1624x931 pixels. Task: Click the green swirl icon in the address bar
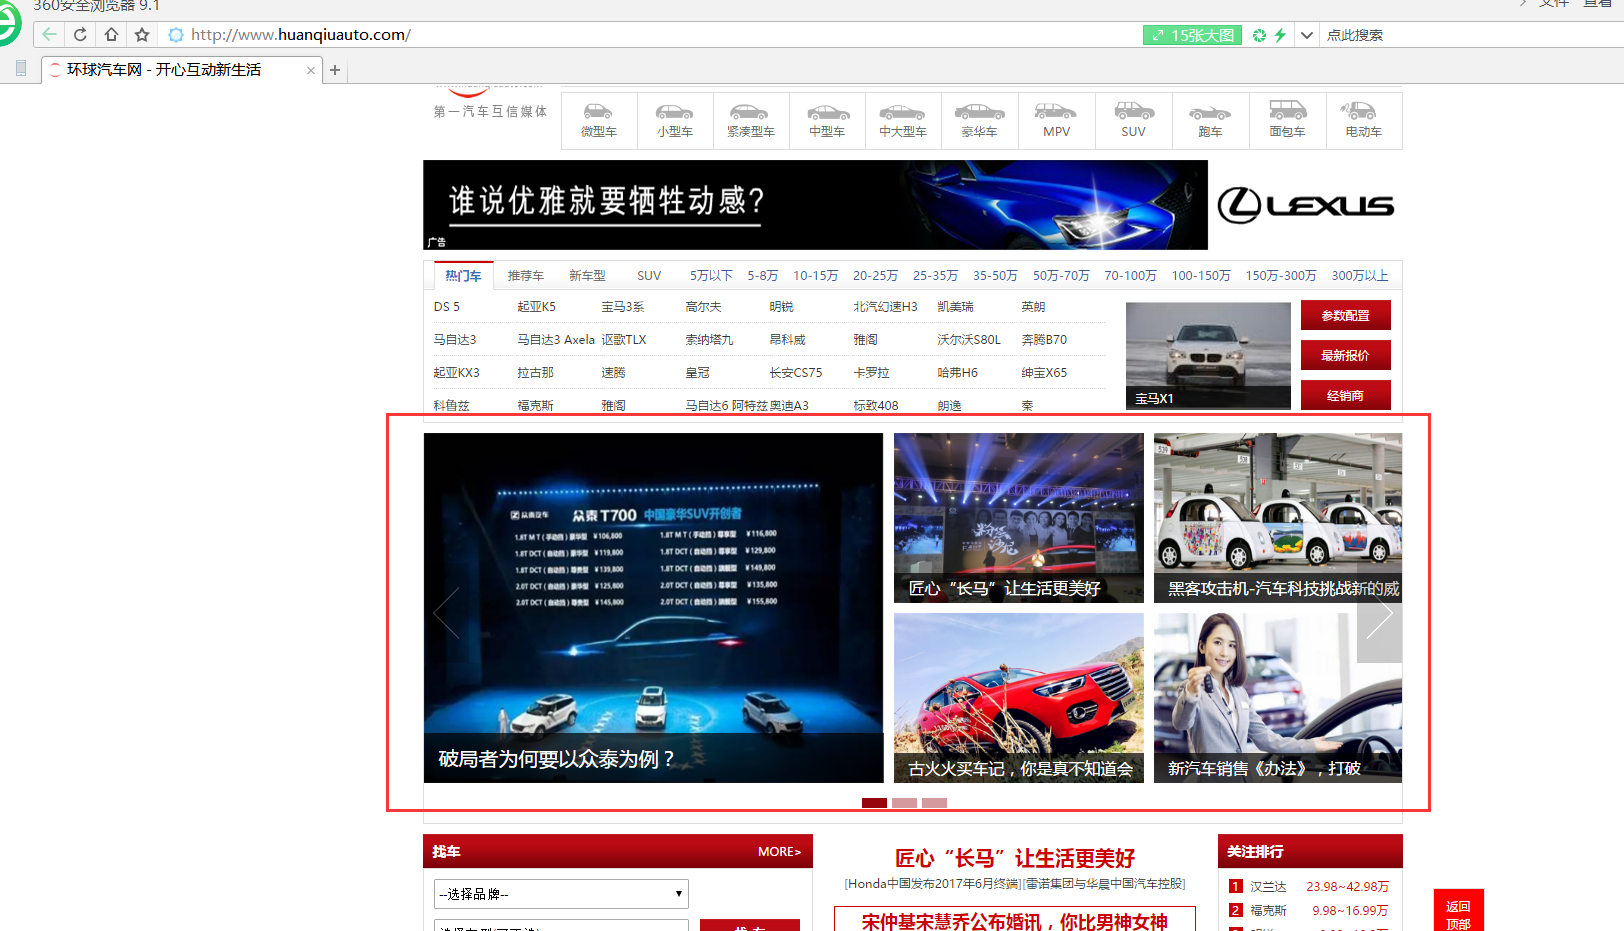[1259, 35]
